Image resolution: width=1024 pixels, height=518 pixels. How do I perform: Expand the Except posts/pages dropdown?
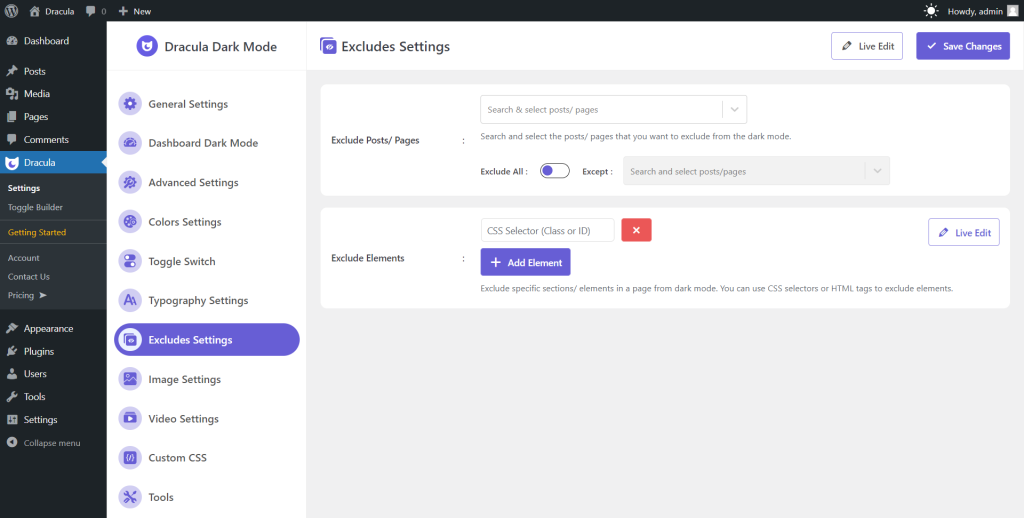click(877, 171)
